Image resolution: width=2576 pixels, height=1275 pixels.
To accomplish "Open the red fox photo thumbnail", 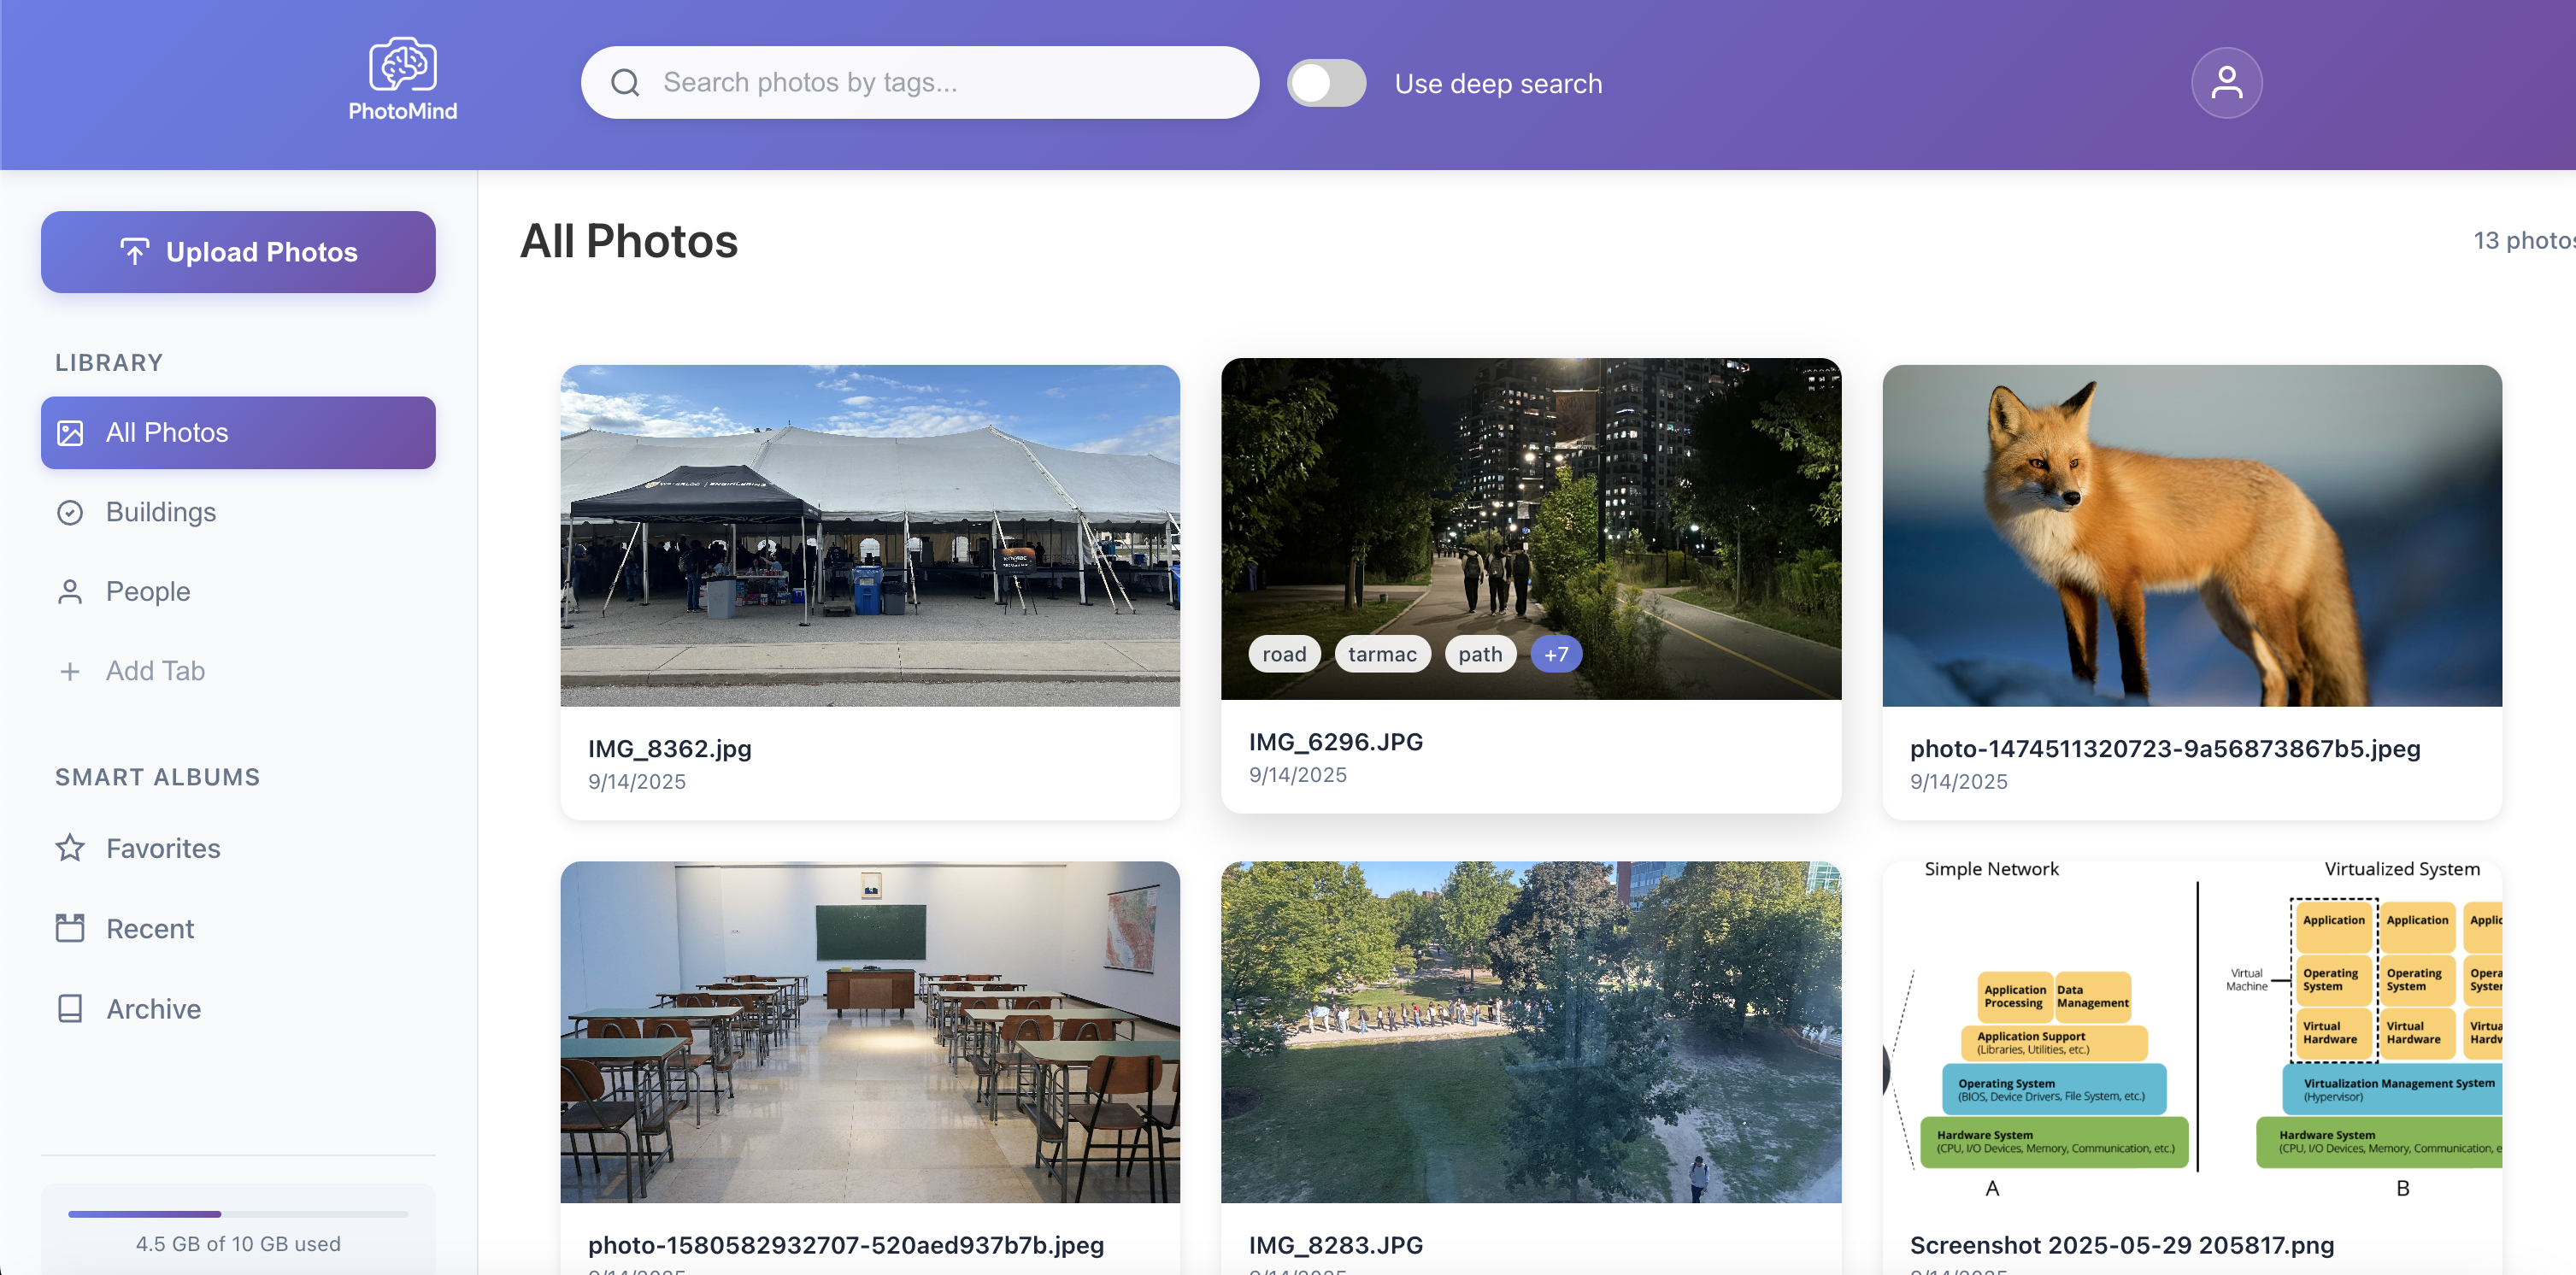I will coord(2191,535).
